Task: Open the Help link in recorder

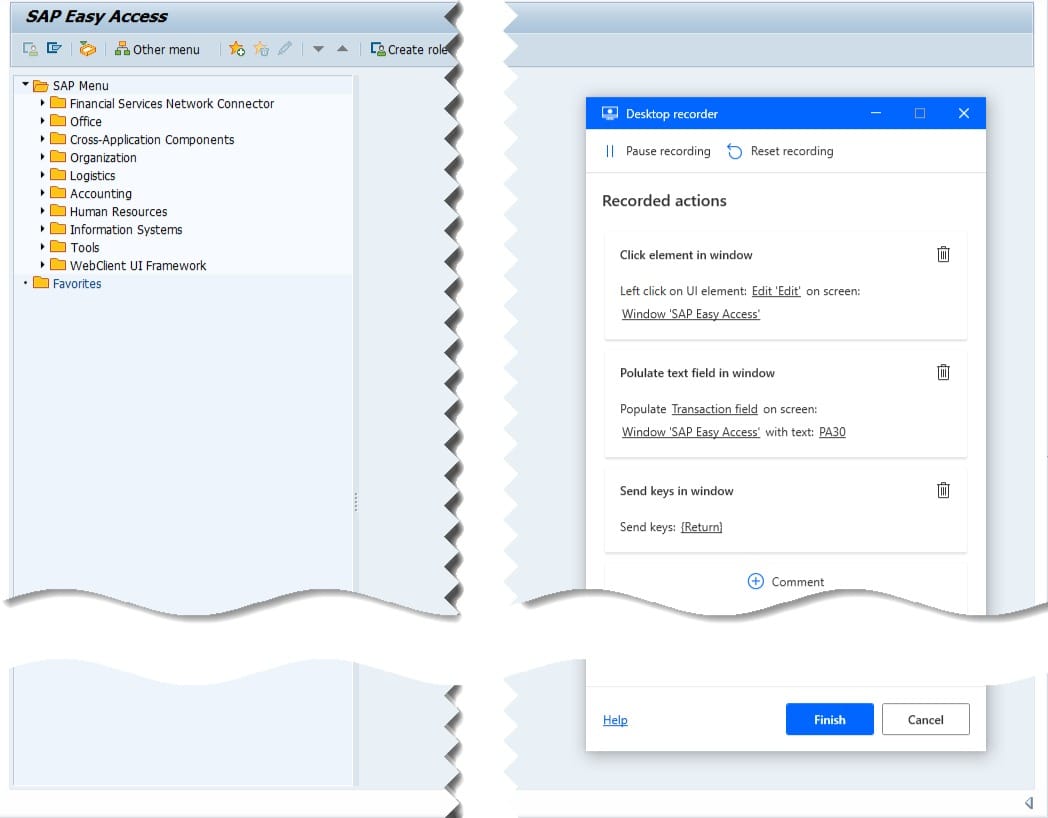Action: click(x=615, y=720)
